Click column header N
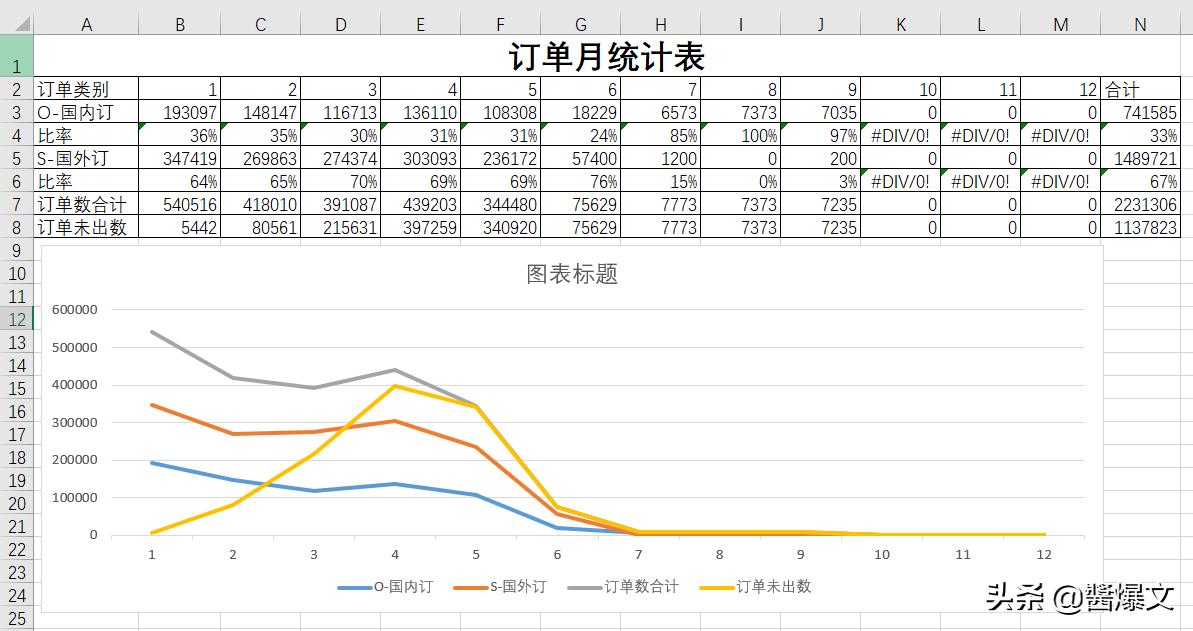The image size is (1193, 631). [x=1139, y=22]
